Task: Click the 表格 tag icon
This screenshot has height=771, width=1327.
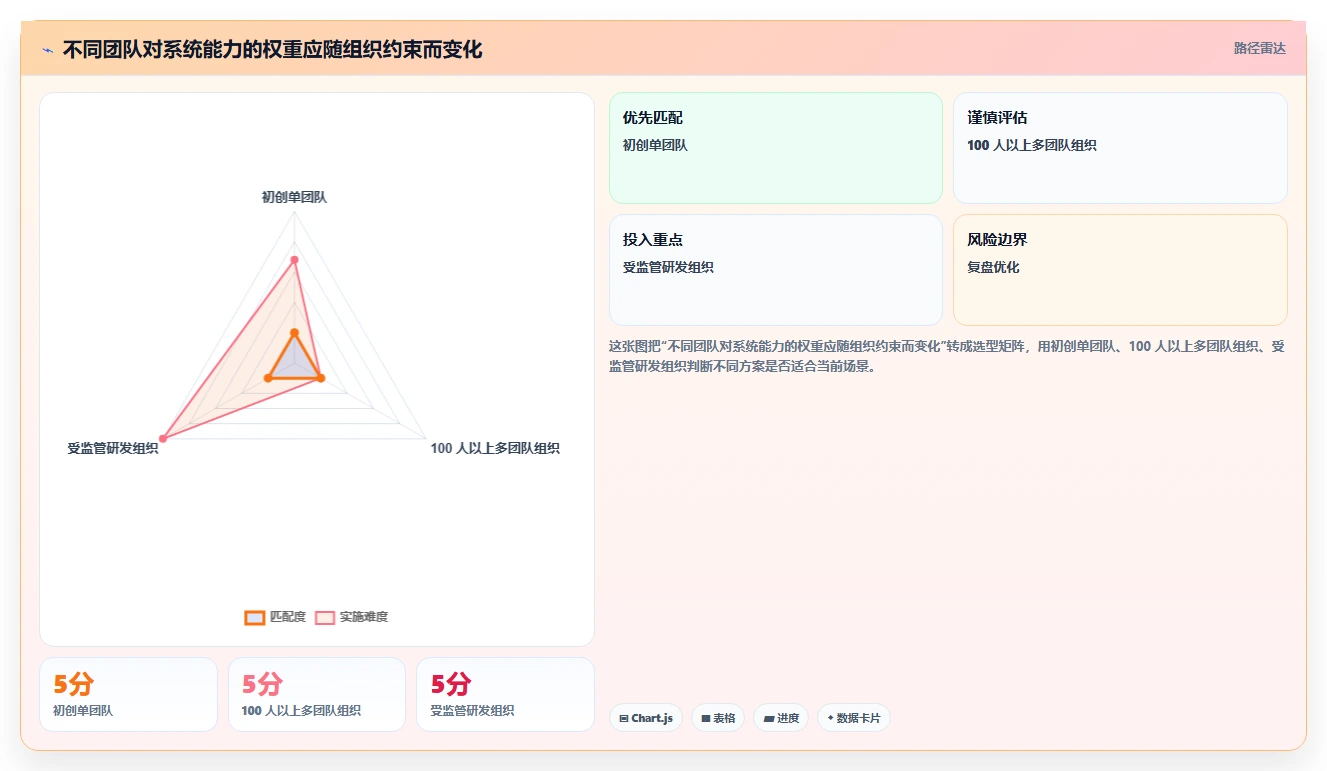Action: tap(705, 718)
